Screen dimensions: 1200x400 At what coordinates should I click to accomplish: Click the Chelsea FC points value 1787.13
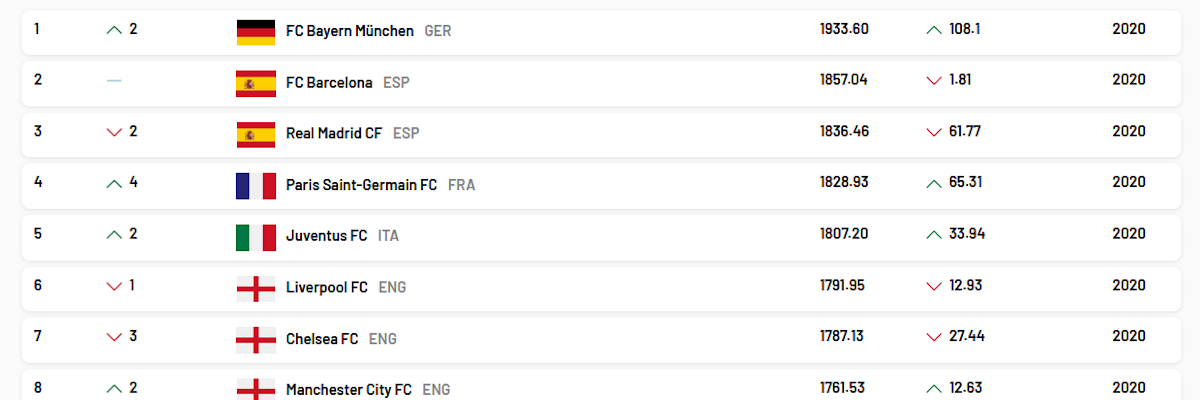(x=842, y=336)
